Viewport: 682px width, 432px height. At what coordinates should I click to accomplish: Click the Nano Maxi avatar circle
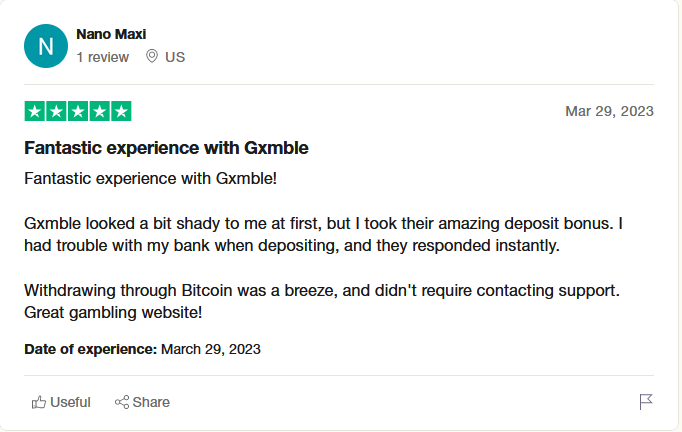[46, 46]
